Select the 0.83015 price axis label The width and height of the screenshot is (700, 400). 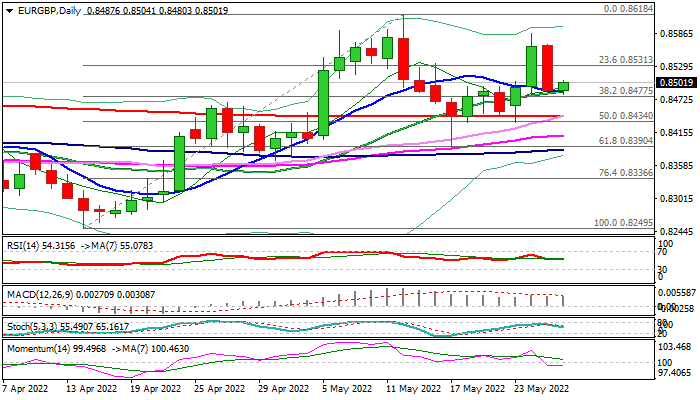[675, 199]
